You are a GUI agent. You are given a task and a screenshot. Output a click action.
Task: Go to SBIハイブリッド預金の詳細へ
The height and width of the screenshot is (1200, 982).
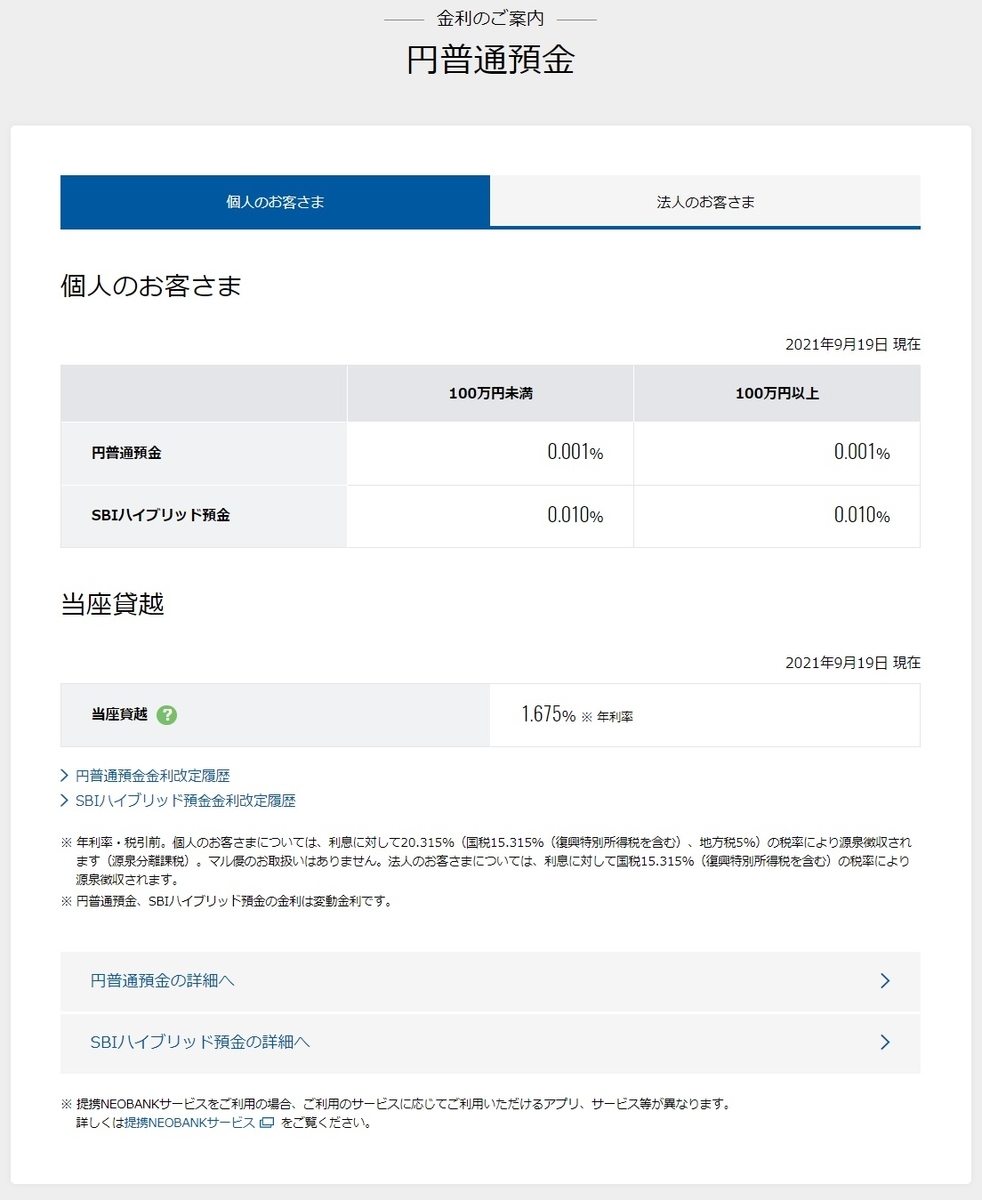pyautogui.click(x=490, y=1042)
